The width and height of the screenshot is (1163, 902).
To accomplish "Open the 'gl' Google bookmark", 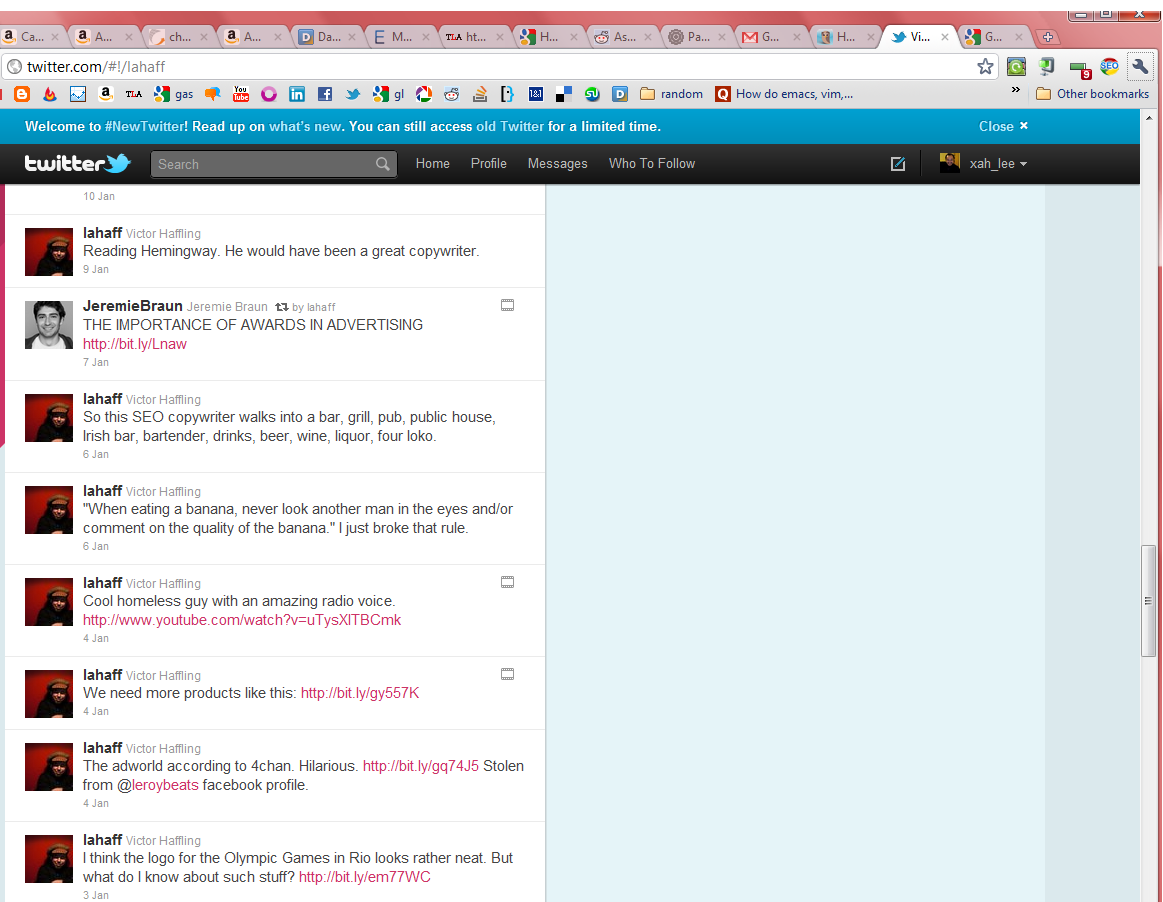I will tap(389, 94).
